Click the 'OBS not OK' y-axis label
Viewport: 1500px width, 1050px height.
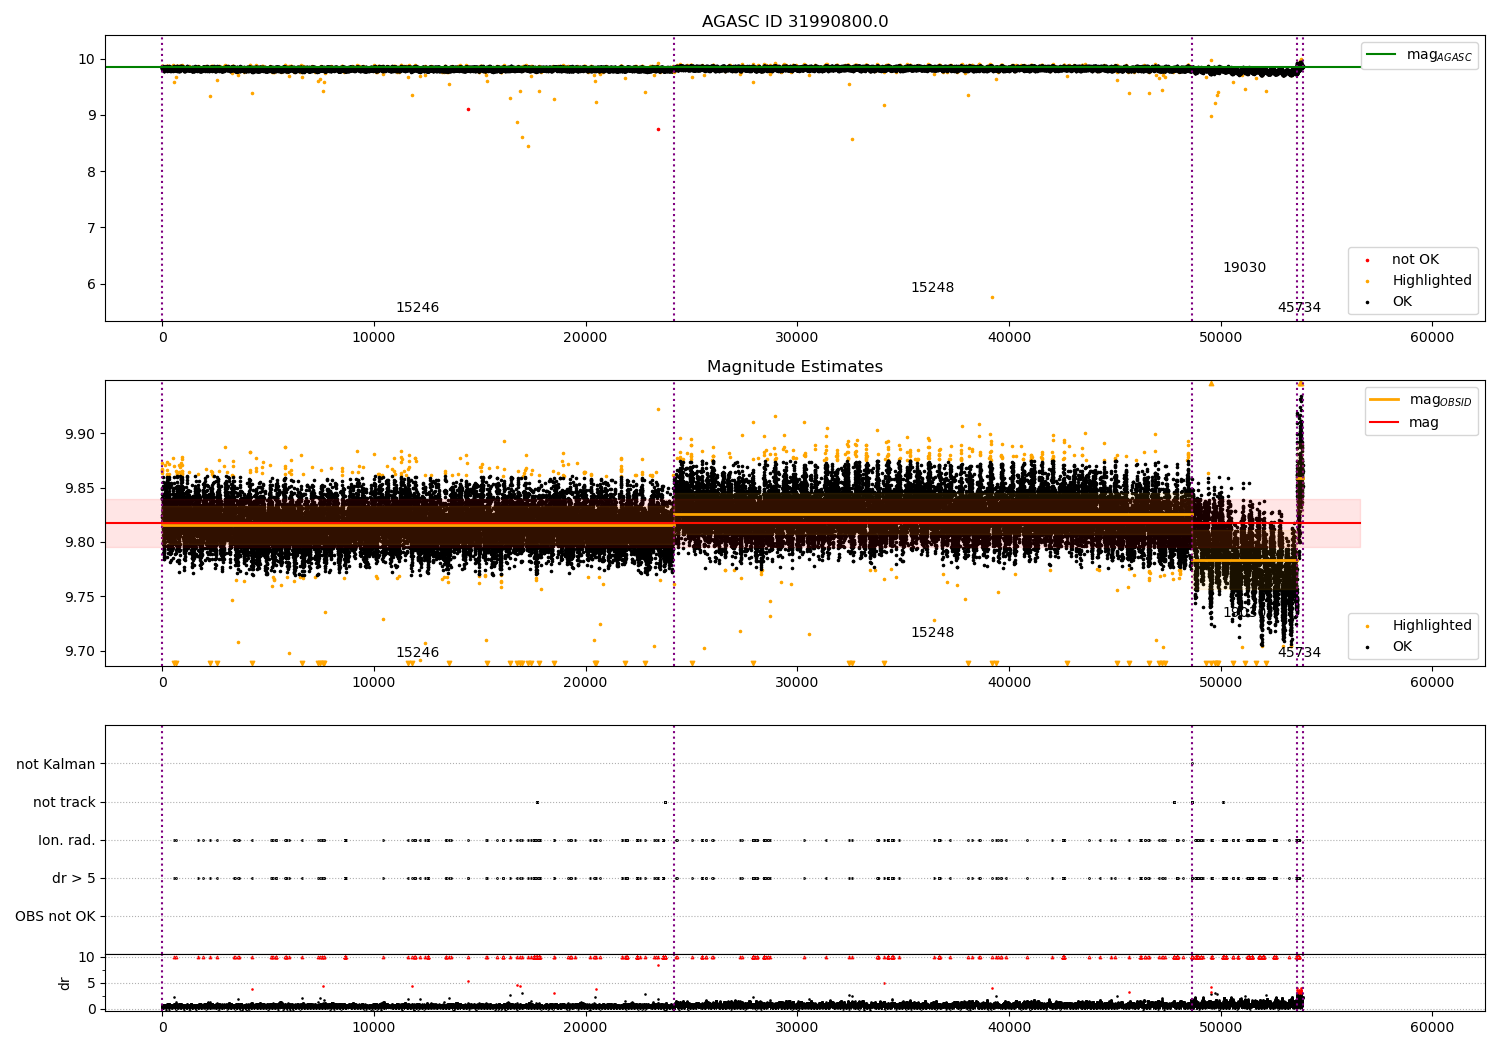pos(56,917)
